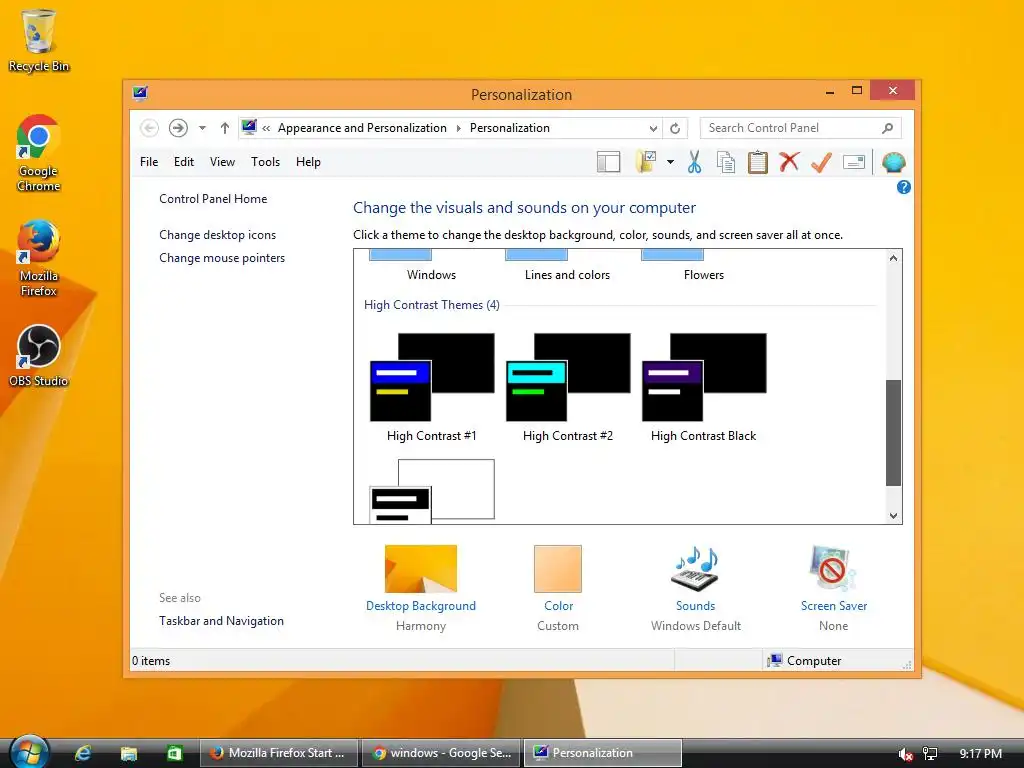Click the Personalization window title icon

click(x=140, y=93)
